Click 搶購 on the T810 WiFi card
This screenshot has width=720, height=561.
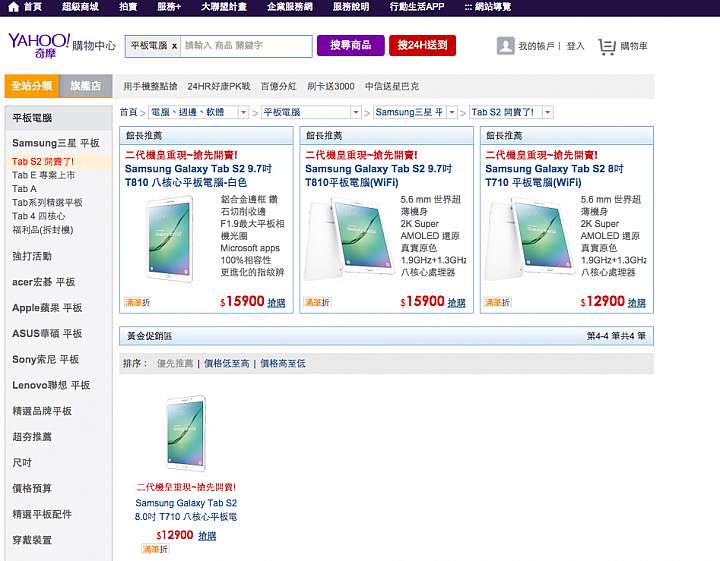point(456,303)
